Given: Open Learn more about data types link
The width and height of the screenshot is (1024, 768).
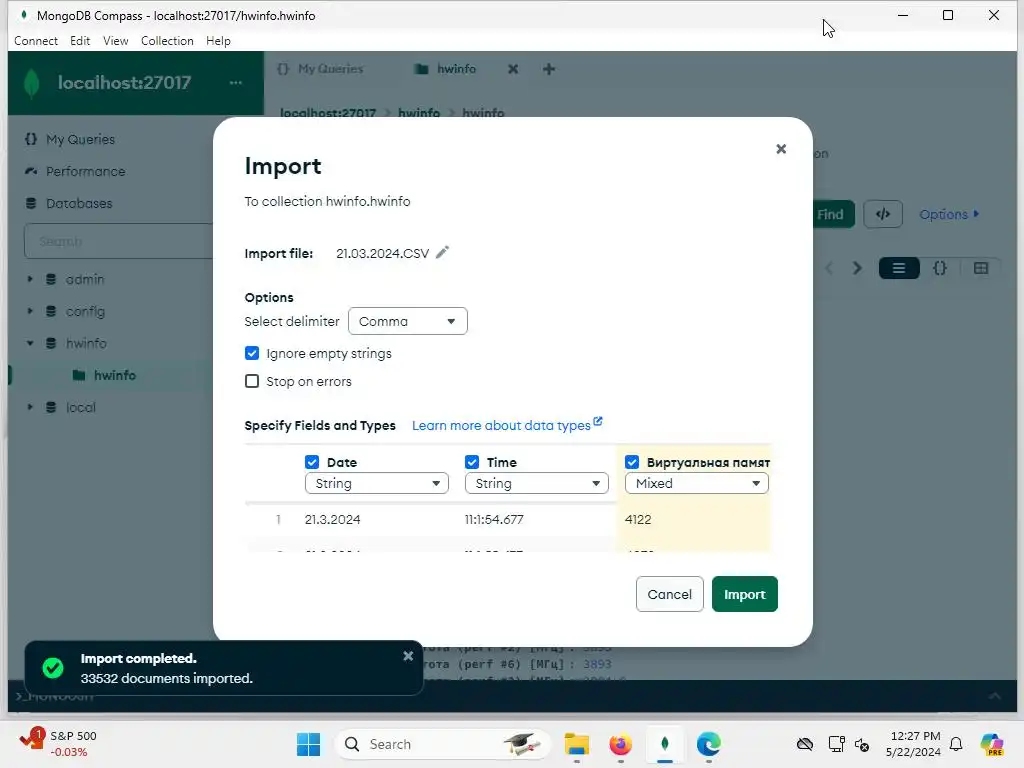Looking at the screenshot, I should (x=507, y=425).
